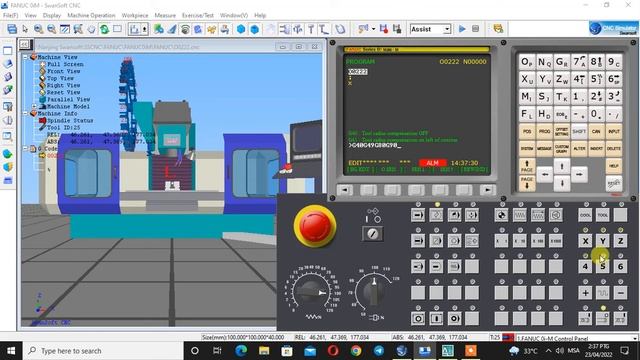Click the zoom in magnifier toolbar icon

[38, 29]
